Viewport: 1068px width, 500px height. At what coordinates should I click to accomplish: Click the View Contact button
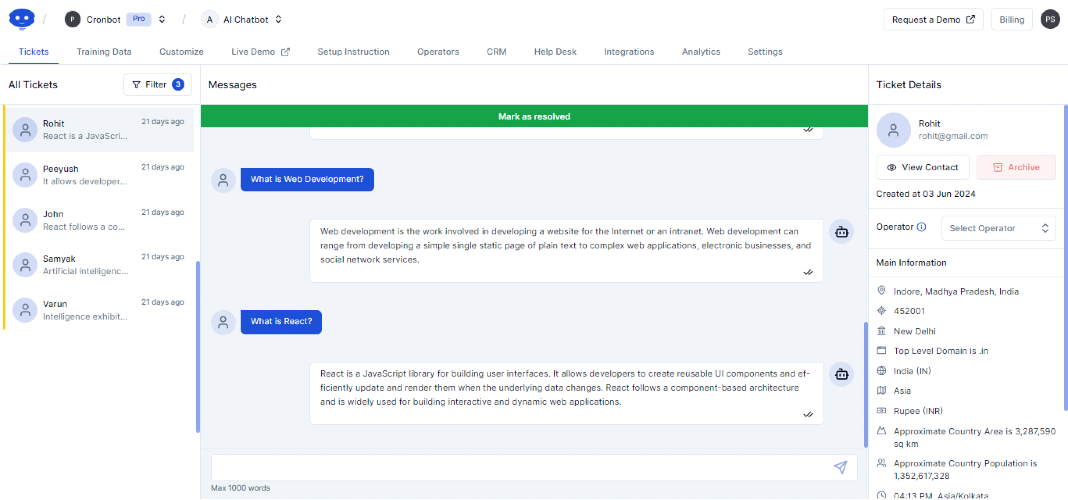(923, 167)
